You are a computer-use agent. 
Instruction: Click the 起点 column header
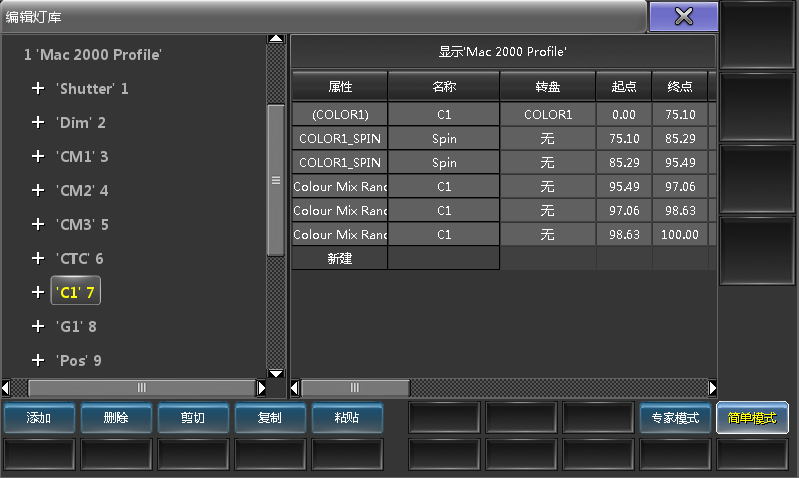click(x=624, y=87)
